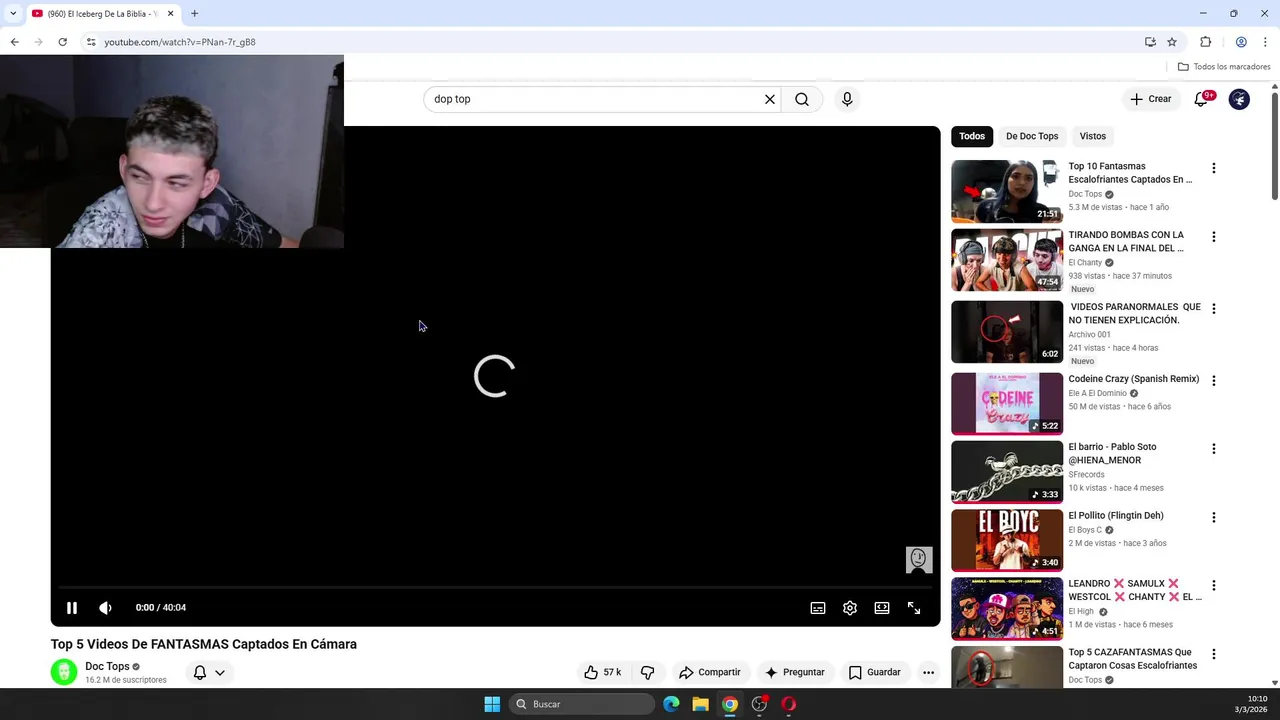
Task: Click the search magnifier button
Action: pyautogui.click(x=802, y=99)
